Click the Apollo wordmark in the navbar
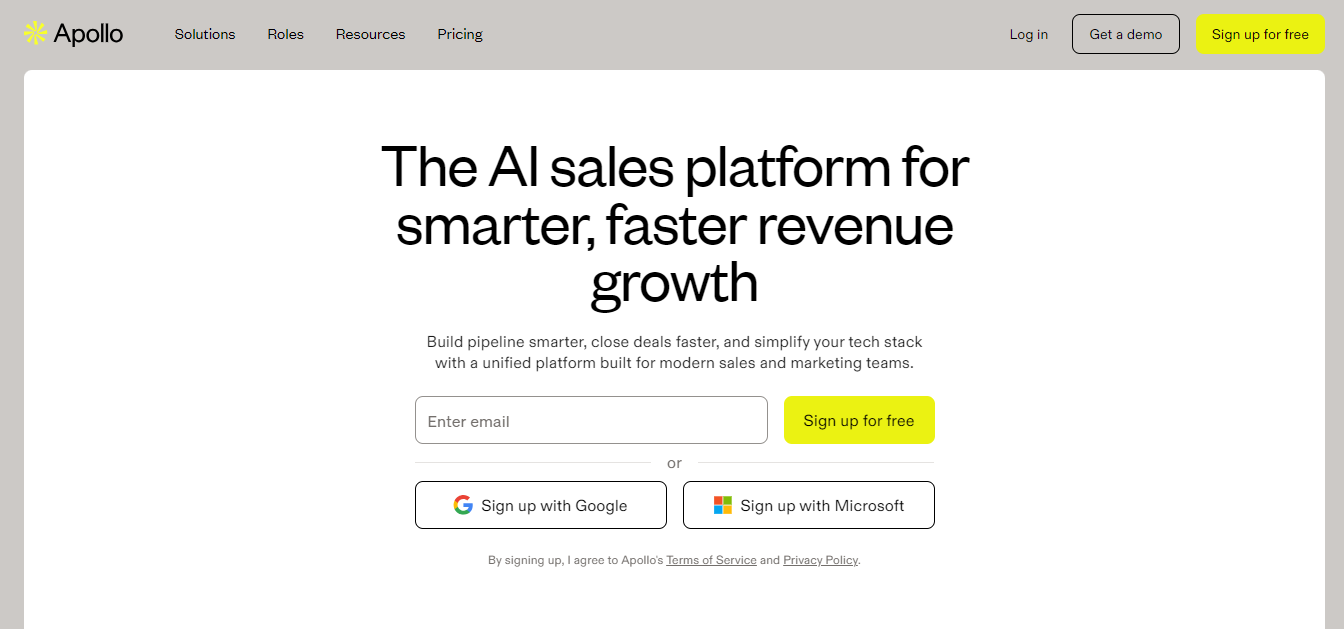Screen dimensions: 1344x629 pos(88,33)
